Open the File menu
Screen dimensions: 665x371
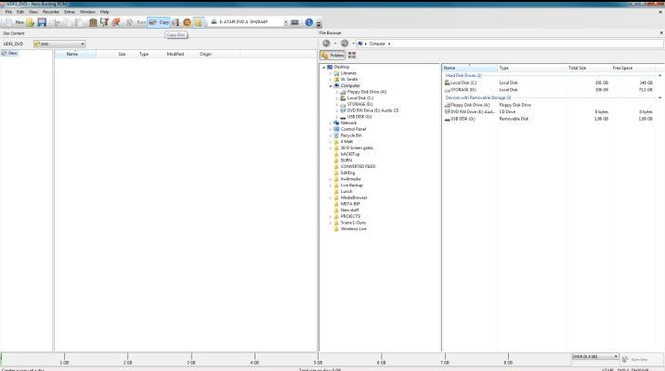[8, 12]
